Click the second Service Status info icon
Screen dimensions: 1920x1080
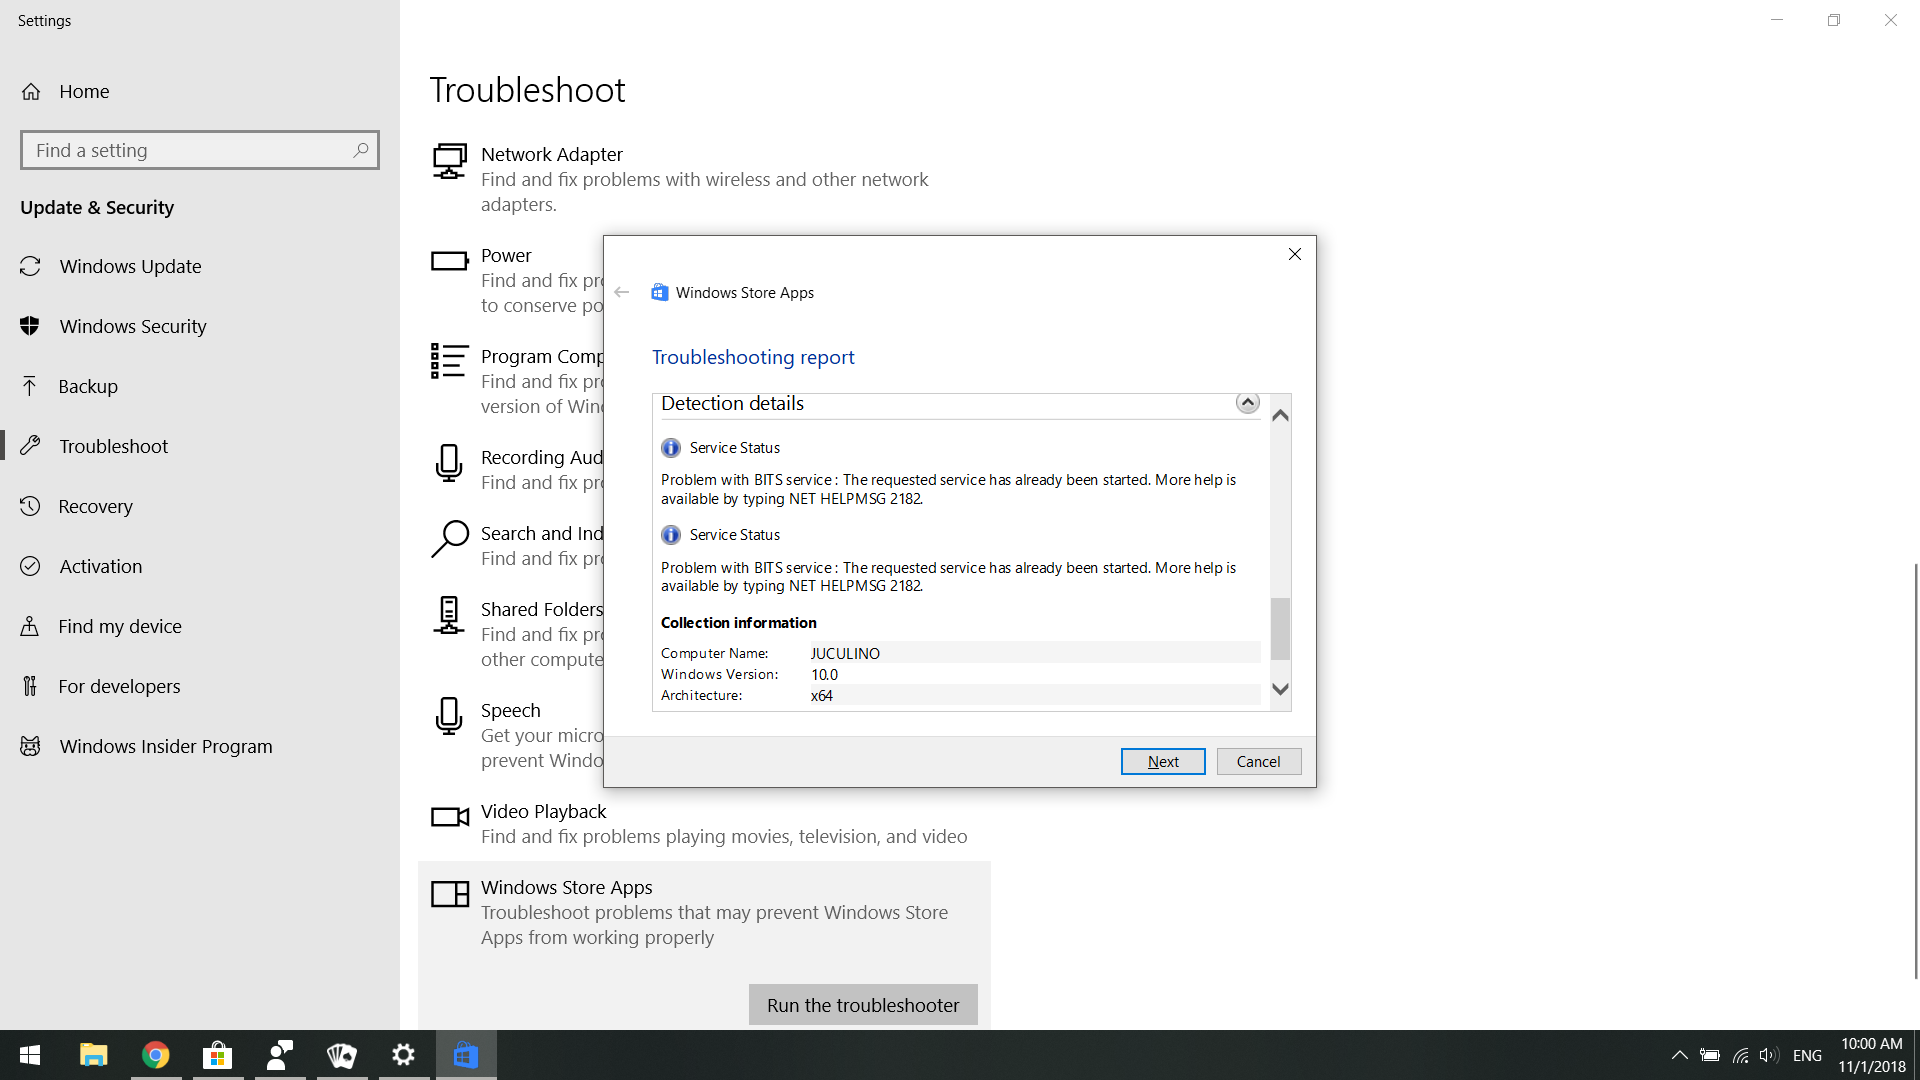(x=671, y=535)
